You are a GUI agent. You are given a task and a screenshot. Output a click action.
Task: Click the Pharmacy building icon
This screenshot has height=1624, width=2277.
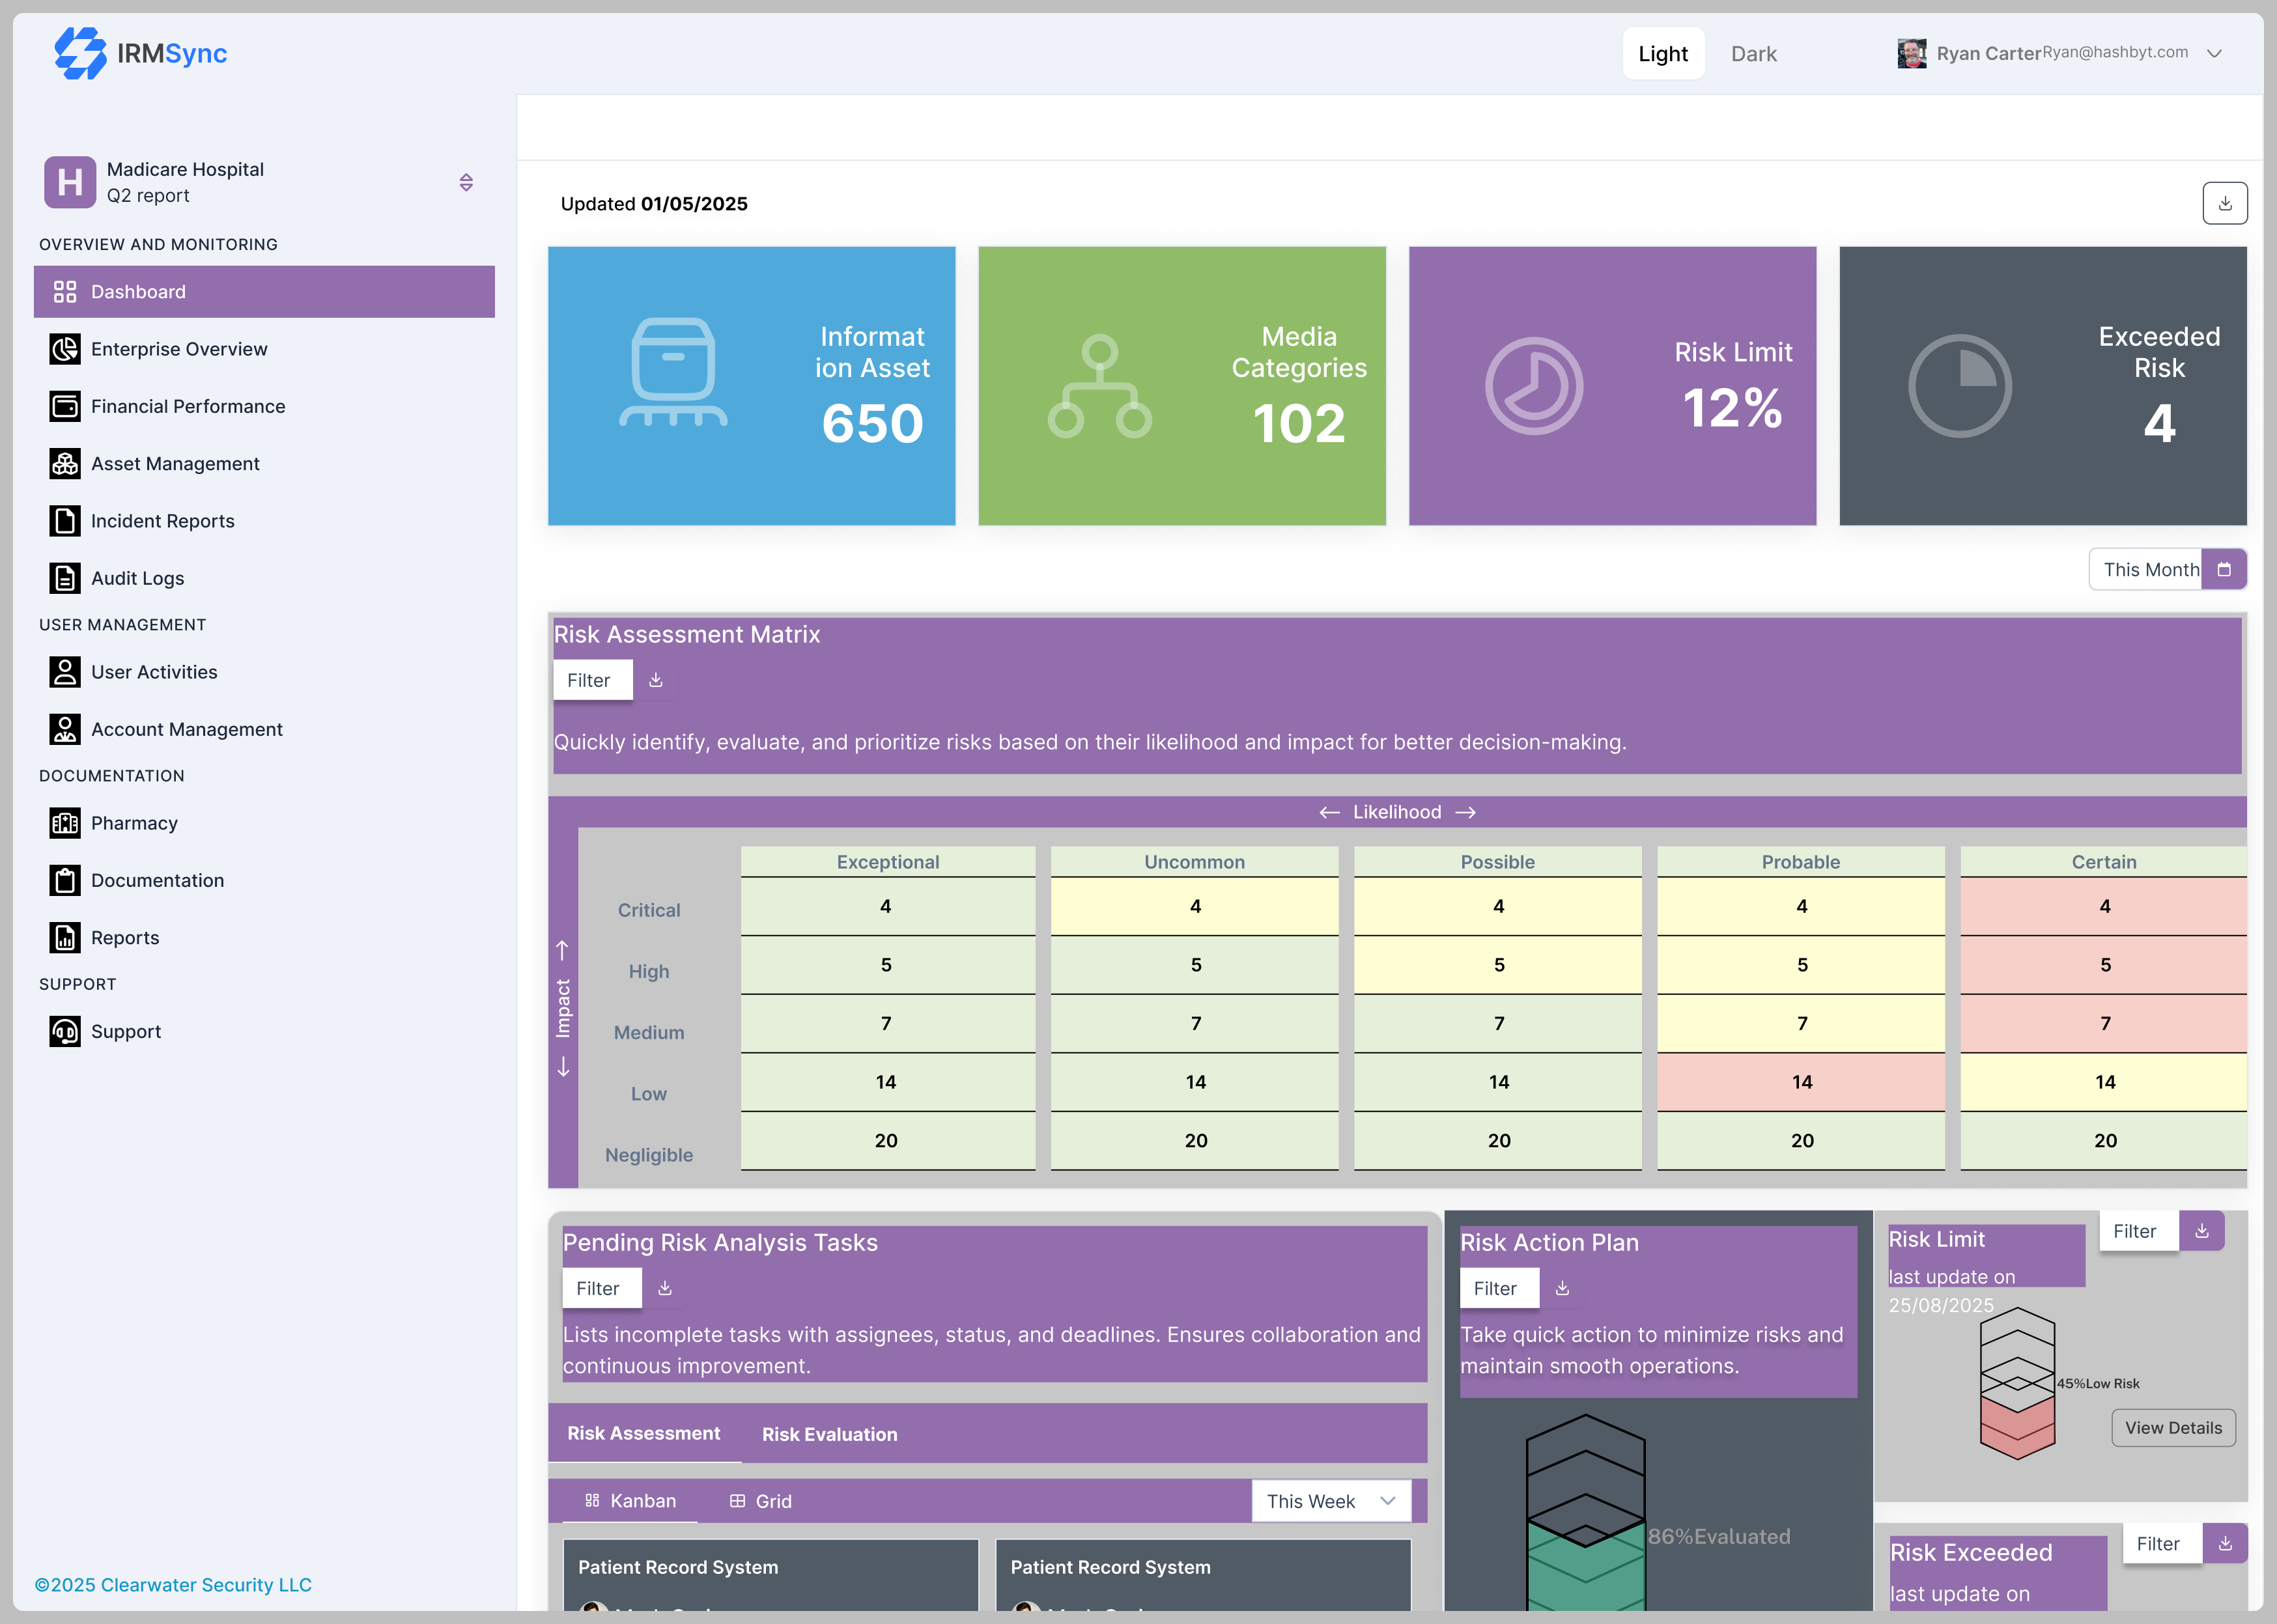pyautogui.click(x=65, y=823)
